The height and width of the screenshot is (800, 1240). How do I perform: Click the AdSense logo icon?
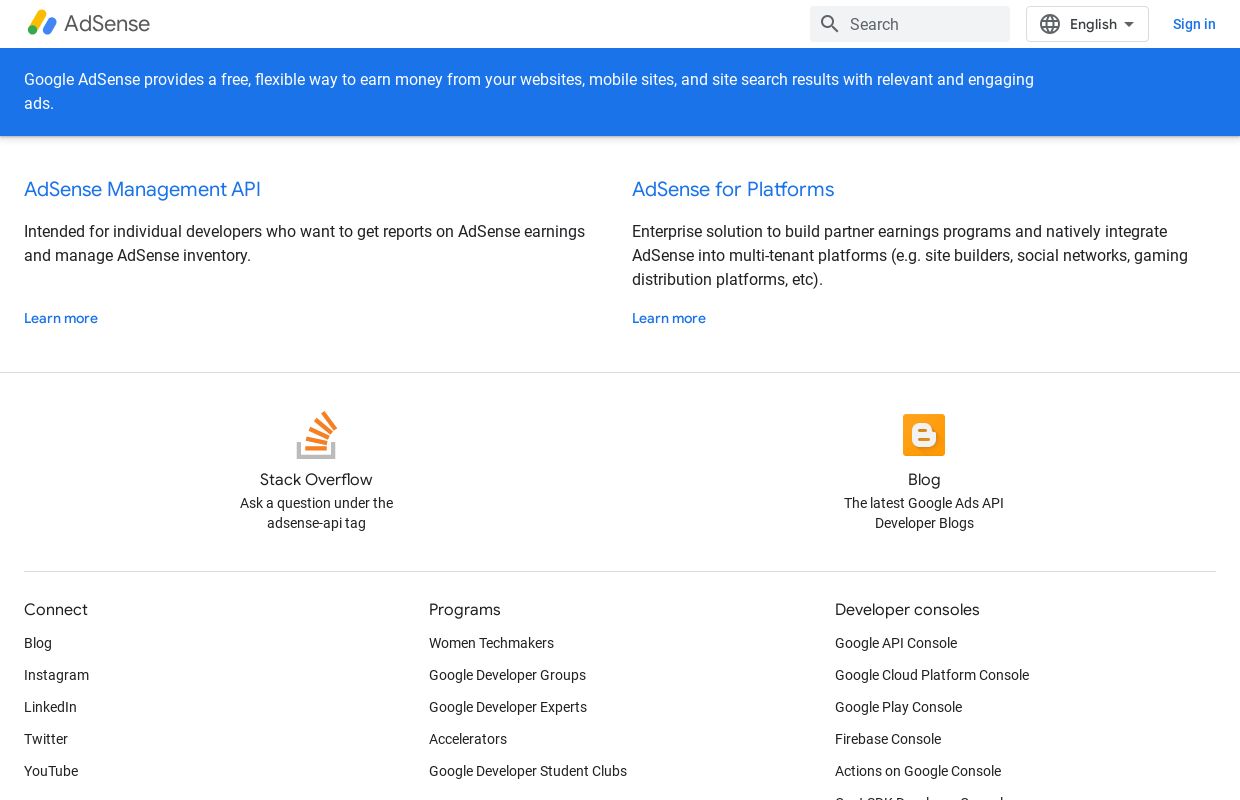[42, 23]
